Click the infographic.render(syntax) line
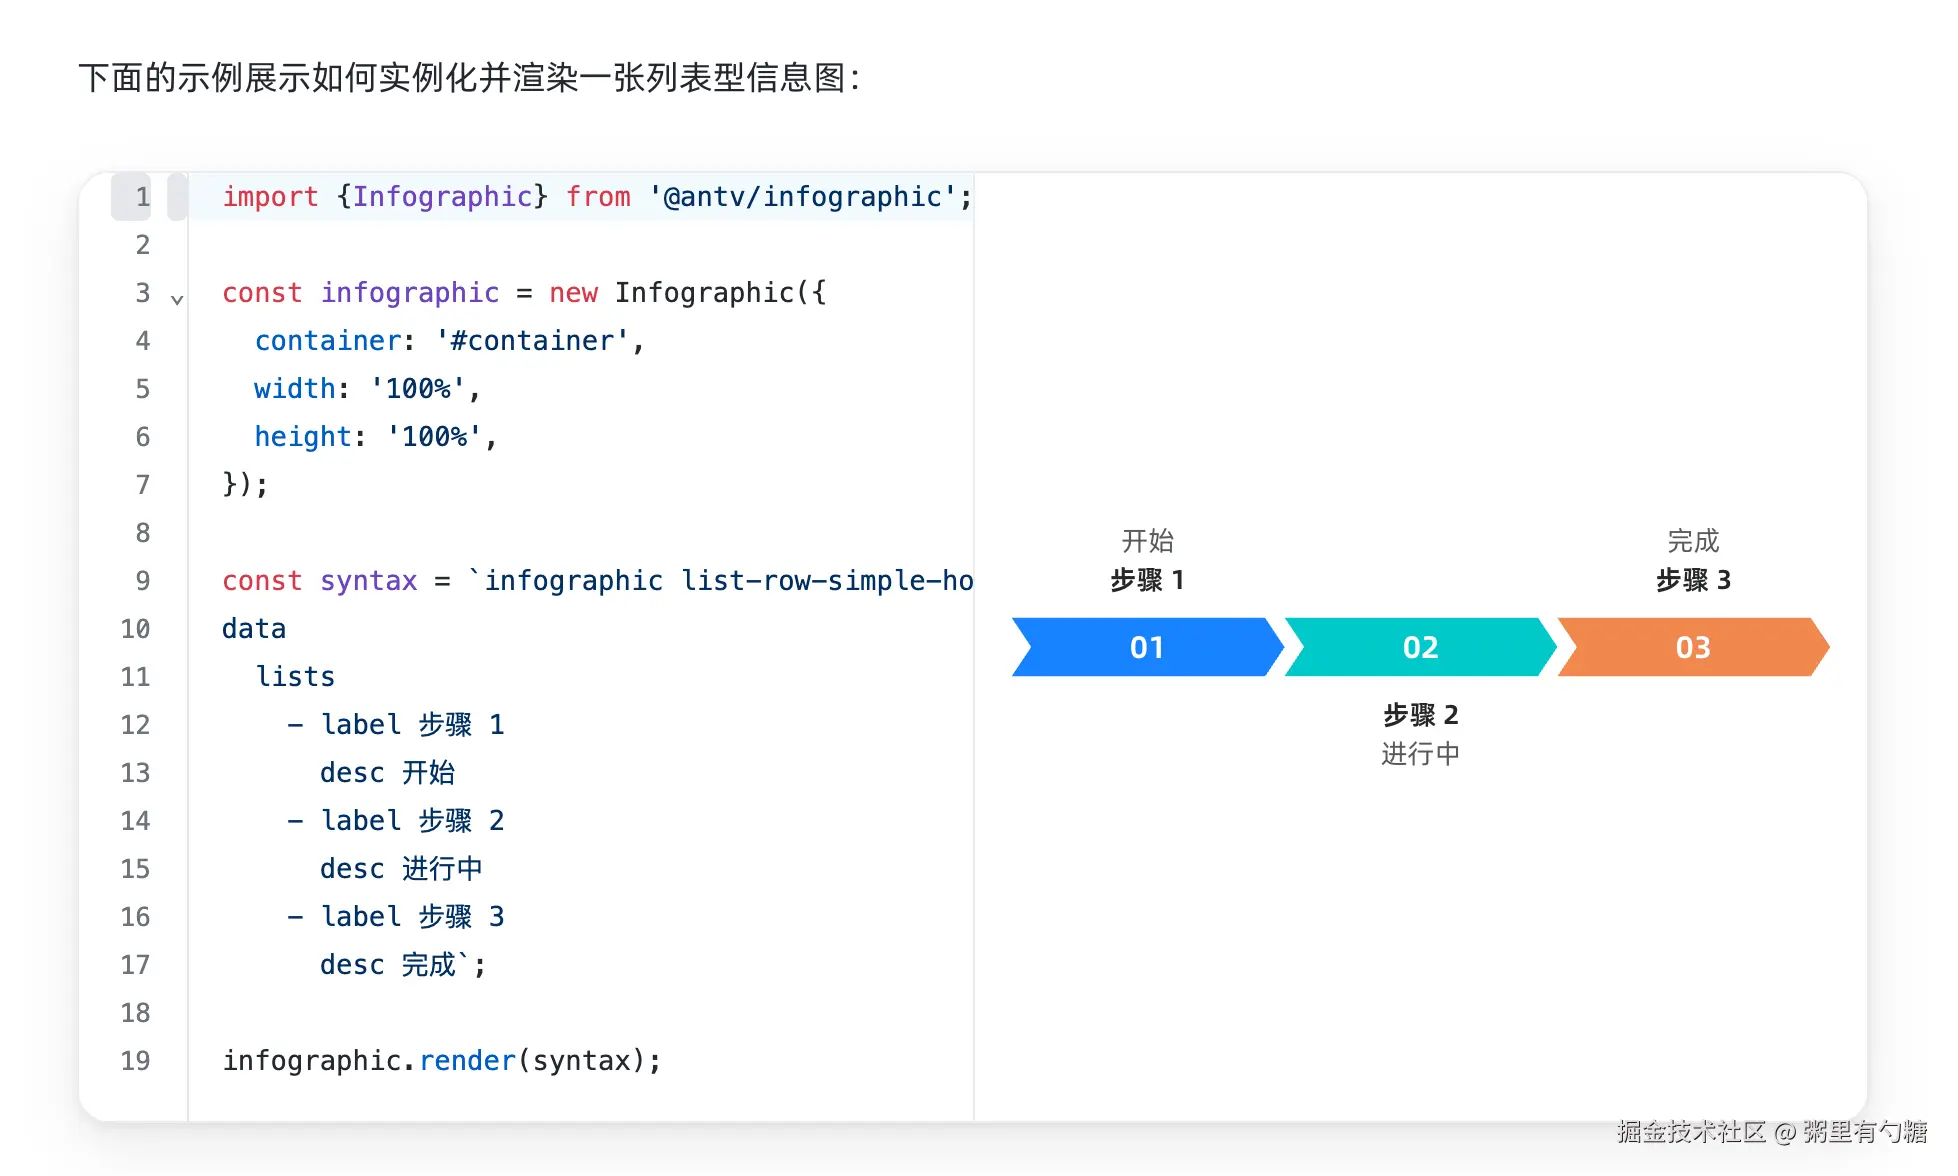The width and height of the screenshot is (1958, 1176). click(x=442, y=1061)
